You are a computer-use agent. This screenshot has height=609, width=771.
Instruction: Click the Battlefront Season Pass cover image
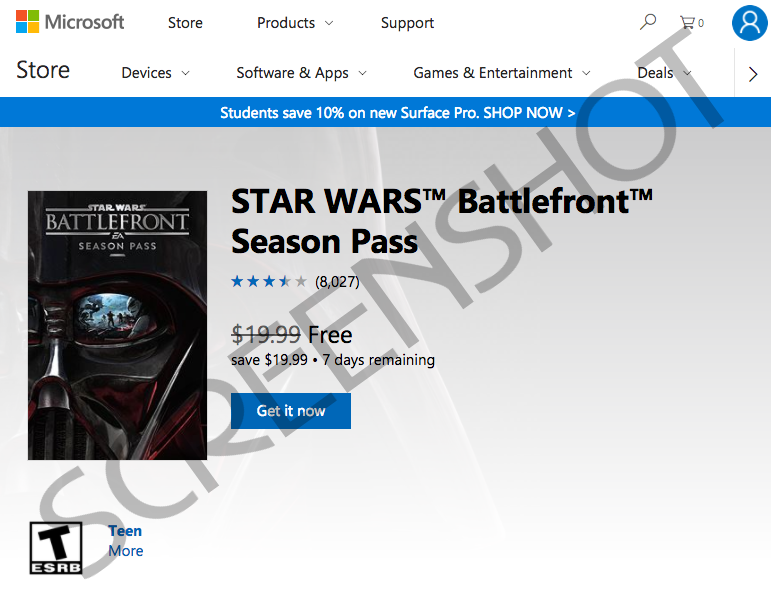pyautogui.click(x=118, y=325)
